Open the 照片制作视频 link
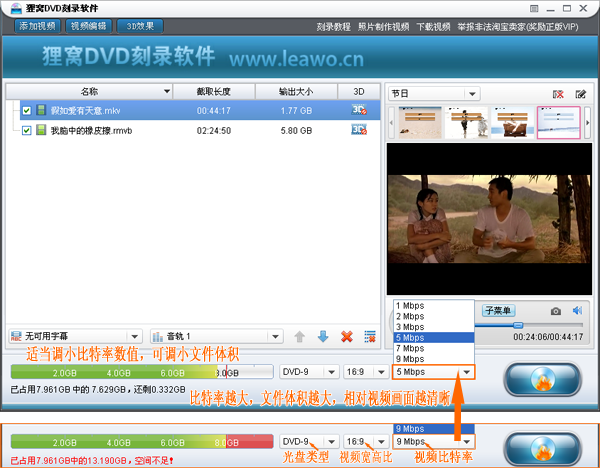 coord(383,27)
